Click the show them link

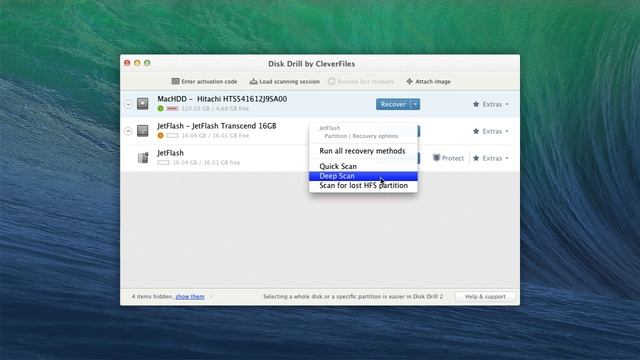pos(190,296)
